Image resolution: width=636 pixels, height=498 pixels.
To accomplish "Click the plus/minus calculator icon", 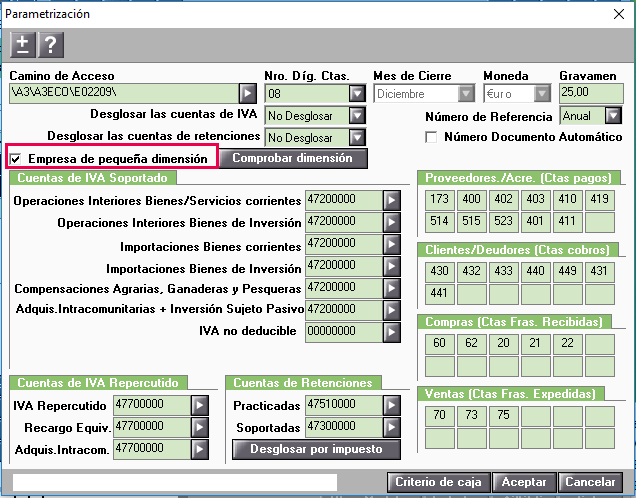I will click(23, 45).
